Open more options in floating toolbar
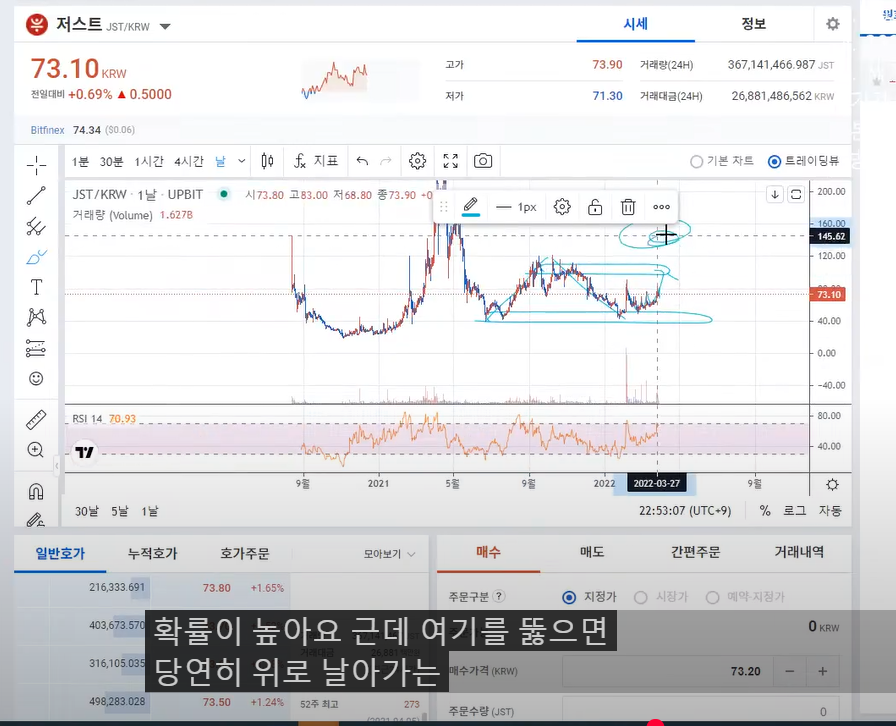The image size is (896, 726). click(x=661, y=207)
